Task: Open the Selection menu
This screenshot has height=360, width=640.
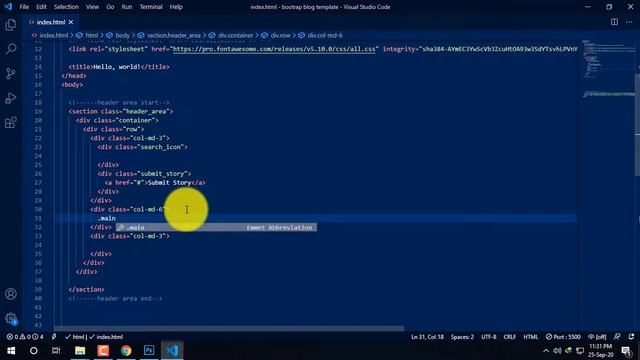Action: [66, 7]
